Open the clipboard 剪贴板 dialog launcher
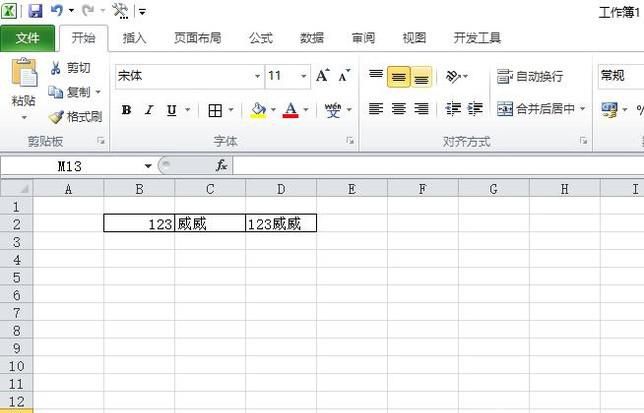Image resolution: width=644 pixels, height=413 pixels. click(101, 141)
